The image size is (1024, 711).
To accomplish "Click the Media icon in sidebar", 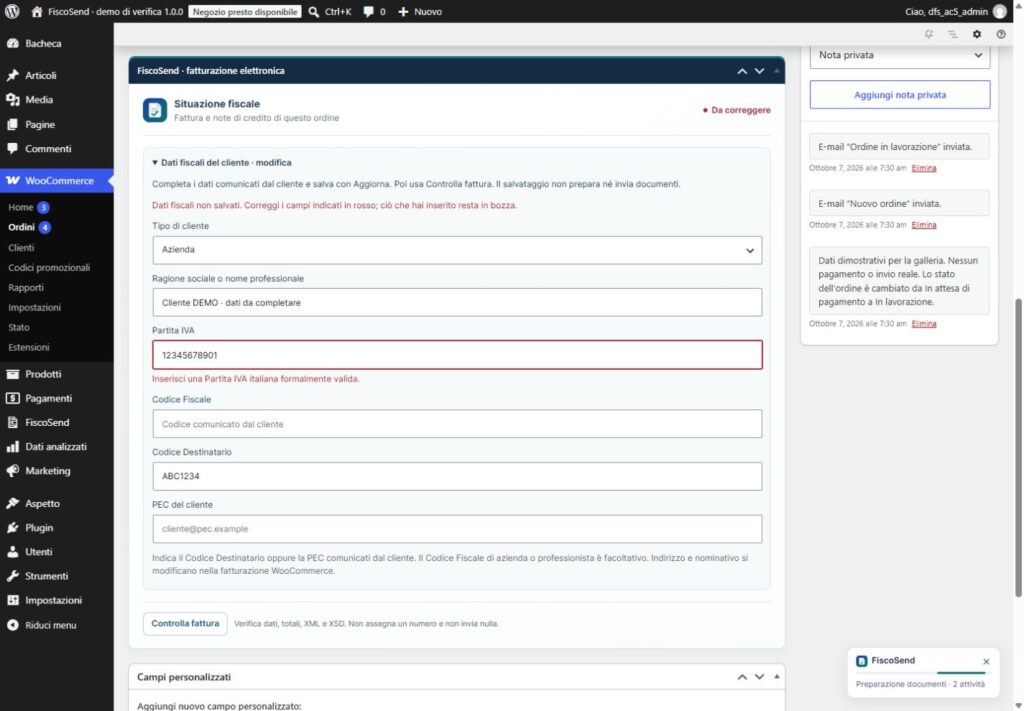I will [12, 100].
